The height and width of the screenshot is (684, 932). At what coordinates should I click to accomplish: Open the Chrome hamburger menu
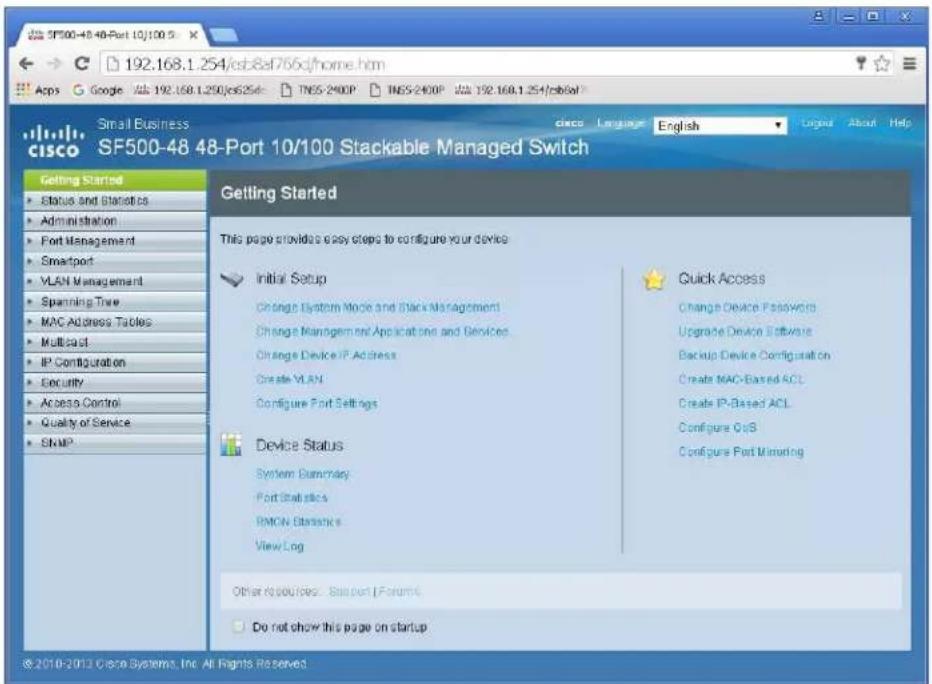(909, 63)
